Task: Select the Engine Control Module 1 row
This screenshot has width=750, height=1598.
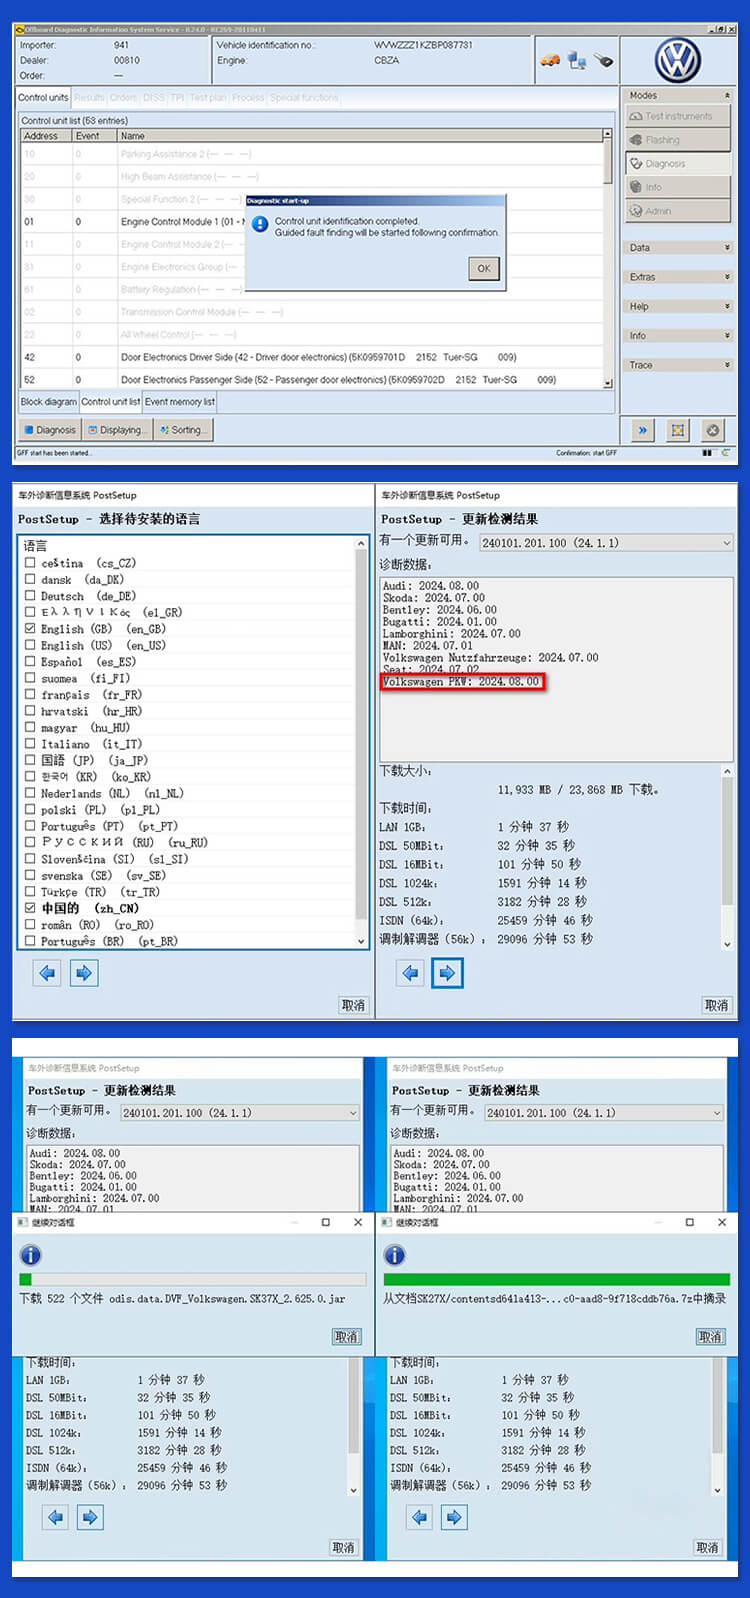Action: (x=313, y=222)
